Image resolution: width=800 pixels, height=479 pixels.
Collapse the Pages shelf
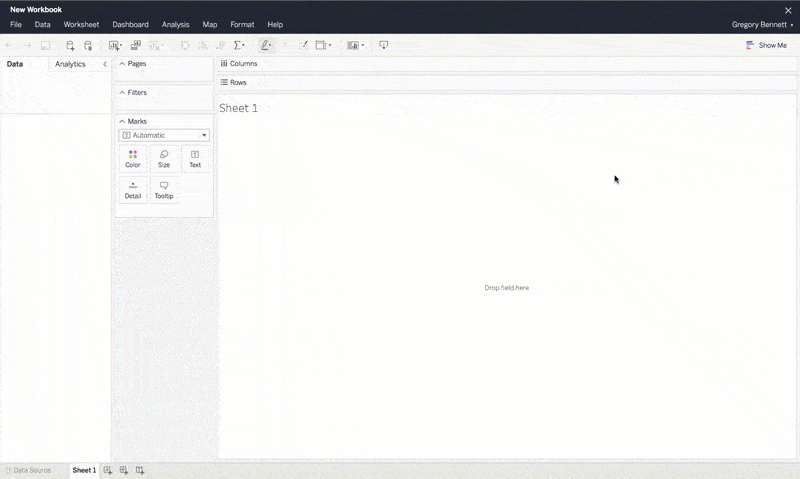point(122,64)
